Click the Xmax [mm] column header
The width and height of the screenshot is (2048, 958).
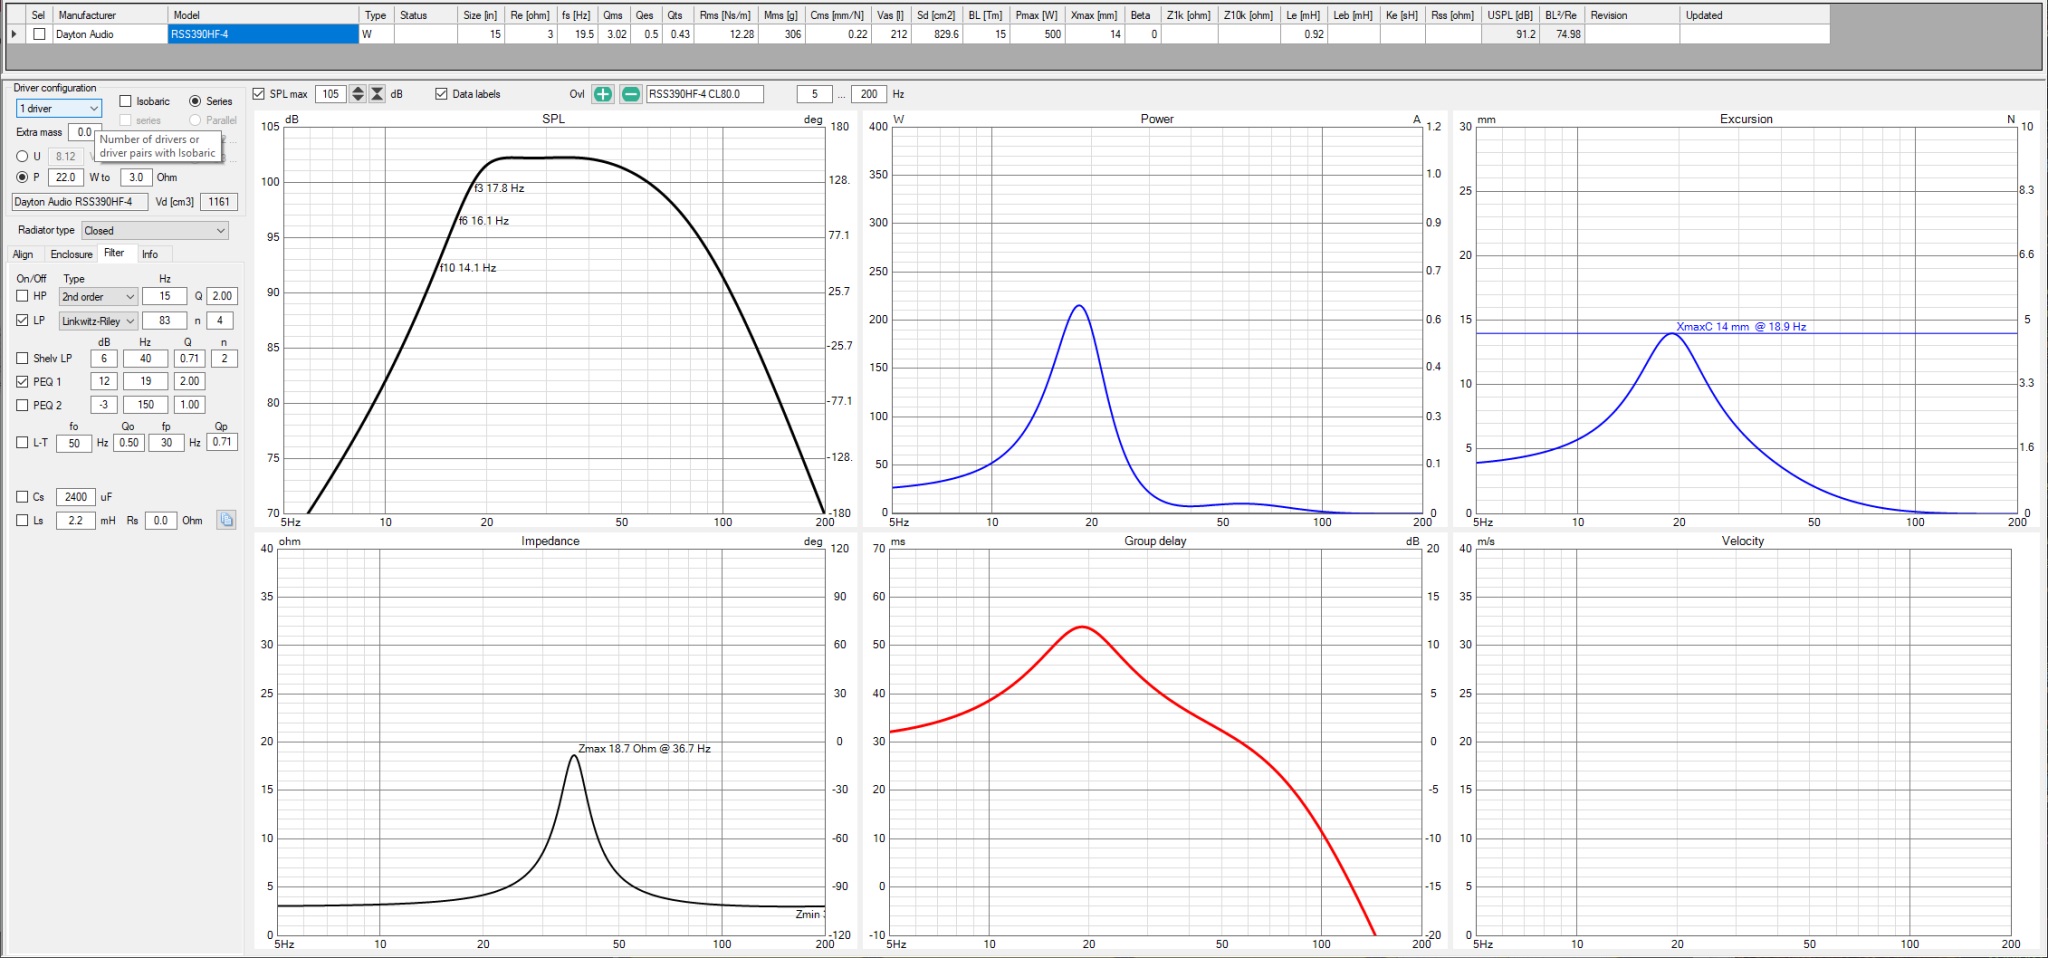1094,15
